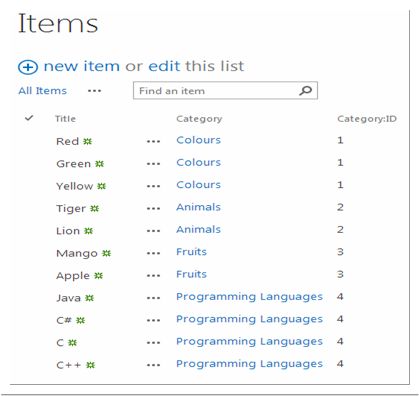The height and width of the screenshot is (396, 419).
Task: Open the Category:ID column header menu
Action: 367,119
